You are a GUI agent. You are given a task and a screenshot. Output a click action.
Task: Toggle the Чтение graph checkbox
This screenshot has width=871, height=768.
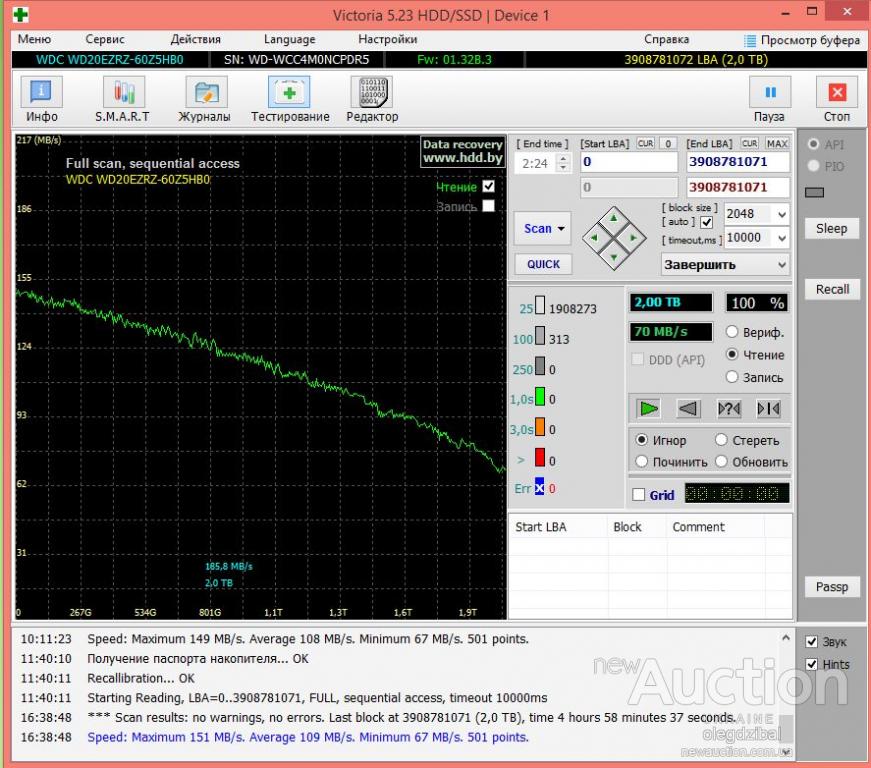(x=488, y=187)
